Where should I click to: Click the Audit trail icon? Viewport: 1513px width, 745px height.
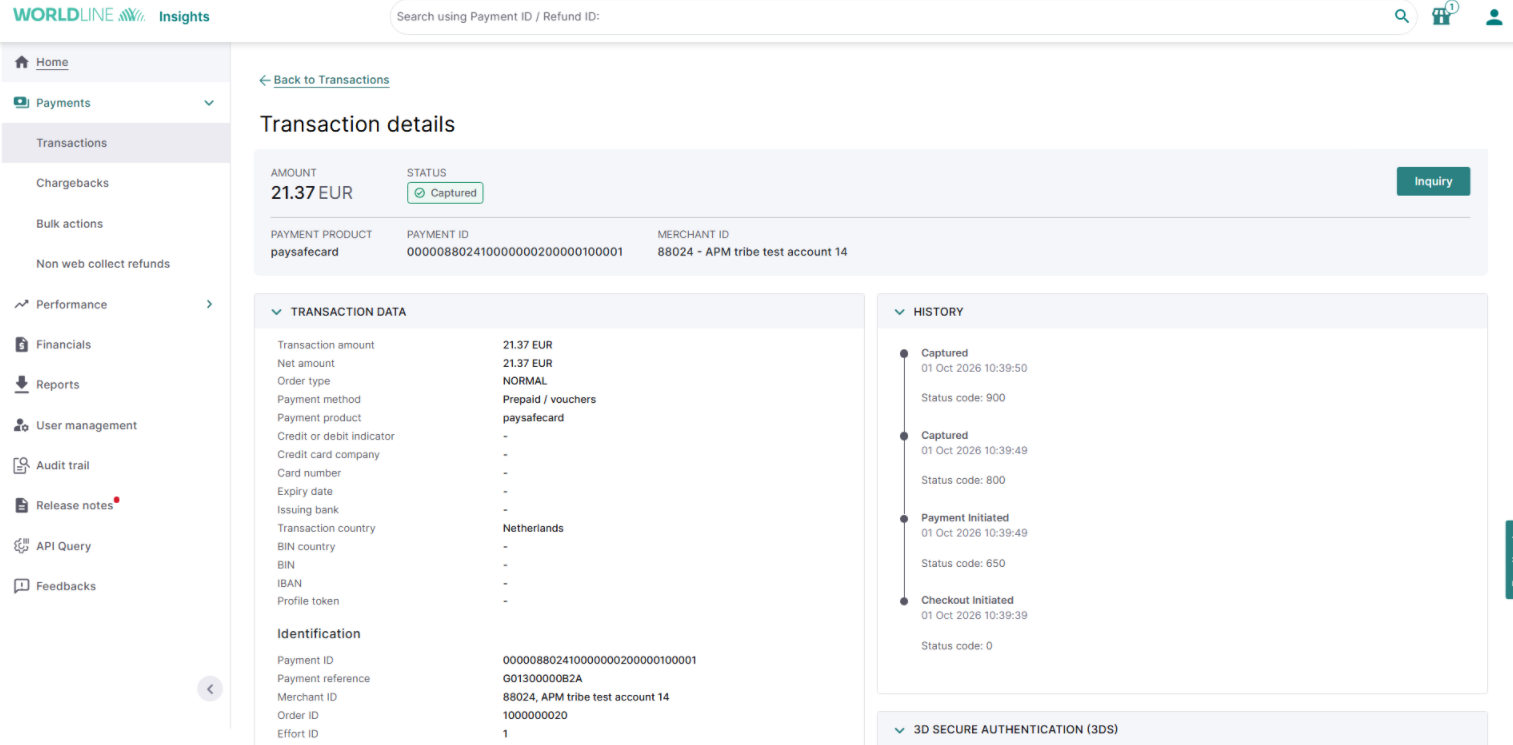click(22, 465)
